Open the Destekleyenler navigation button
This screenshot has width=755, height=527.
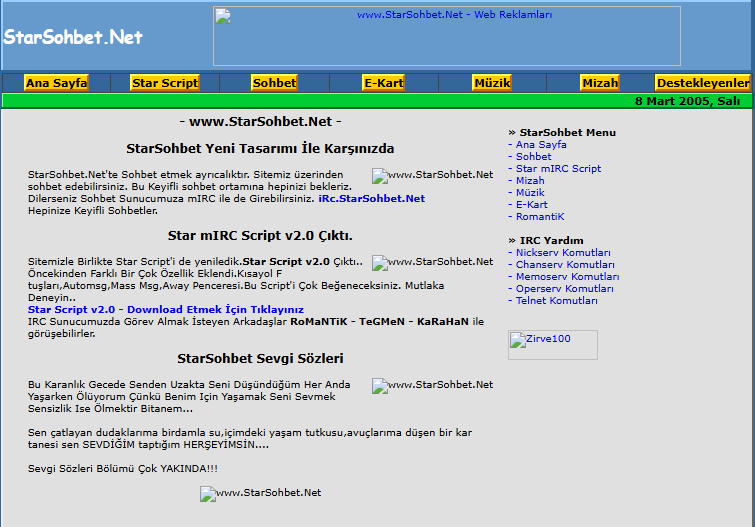click(703, 83)
